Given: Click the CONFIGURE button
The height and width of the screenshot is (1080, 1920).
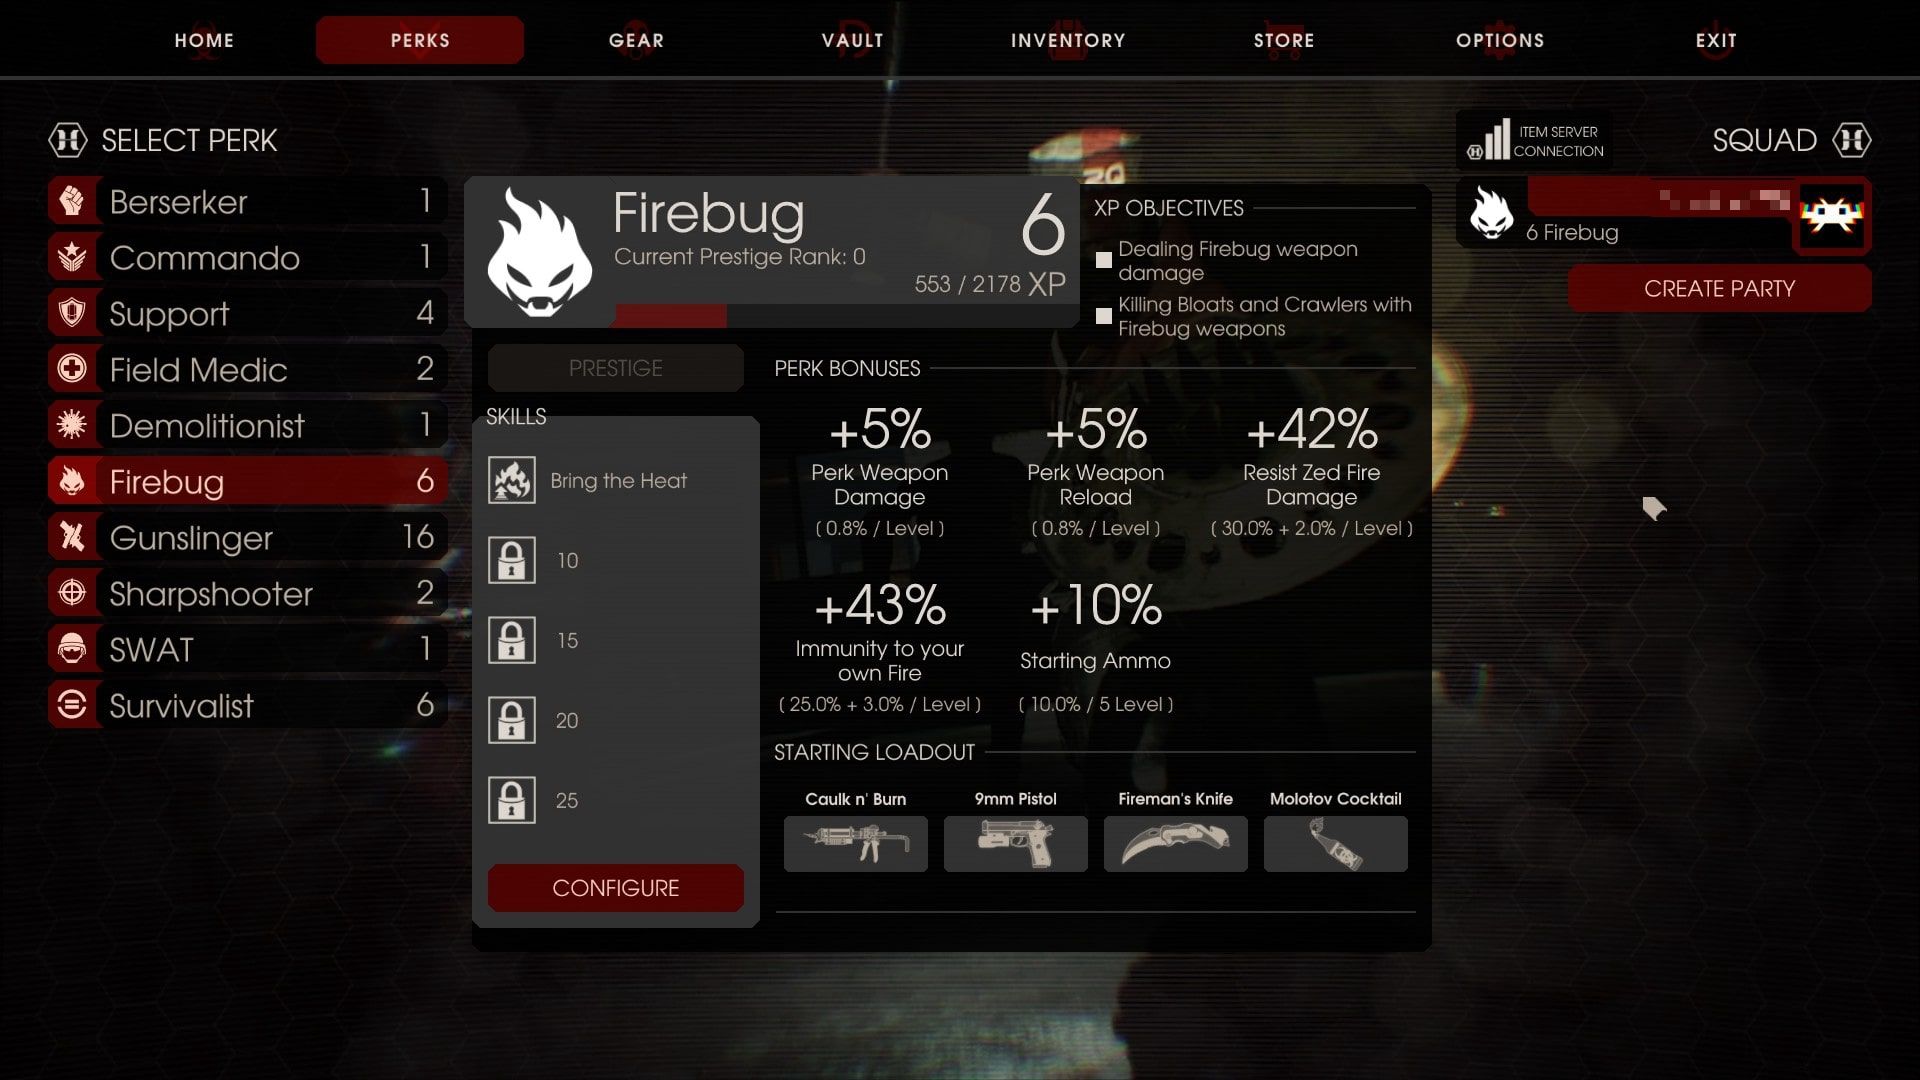Looking at the screenshot, I should tap(616, 887).
